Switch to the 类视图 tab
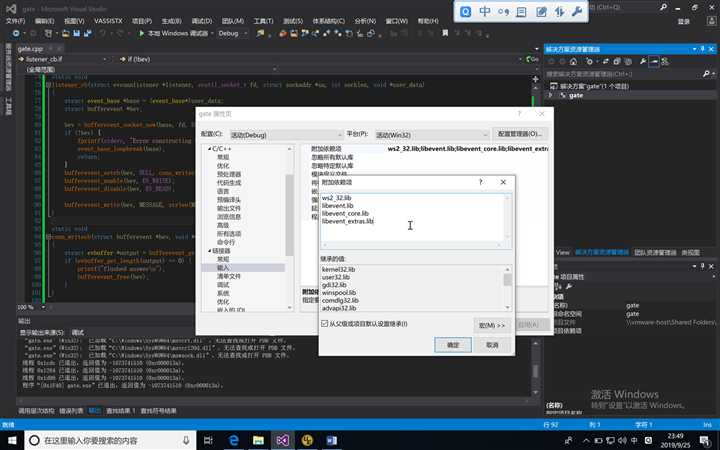Screen dimensions: 720x450 click(690, 253)
